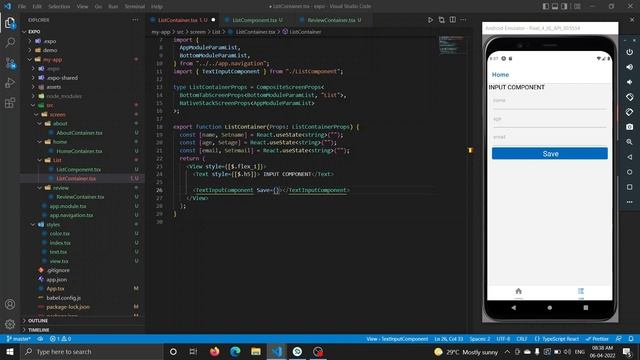The image size is (640, 360).
Task: Tap the Home tab icon in the phone app
Action: click(518, 291)
